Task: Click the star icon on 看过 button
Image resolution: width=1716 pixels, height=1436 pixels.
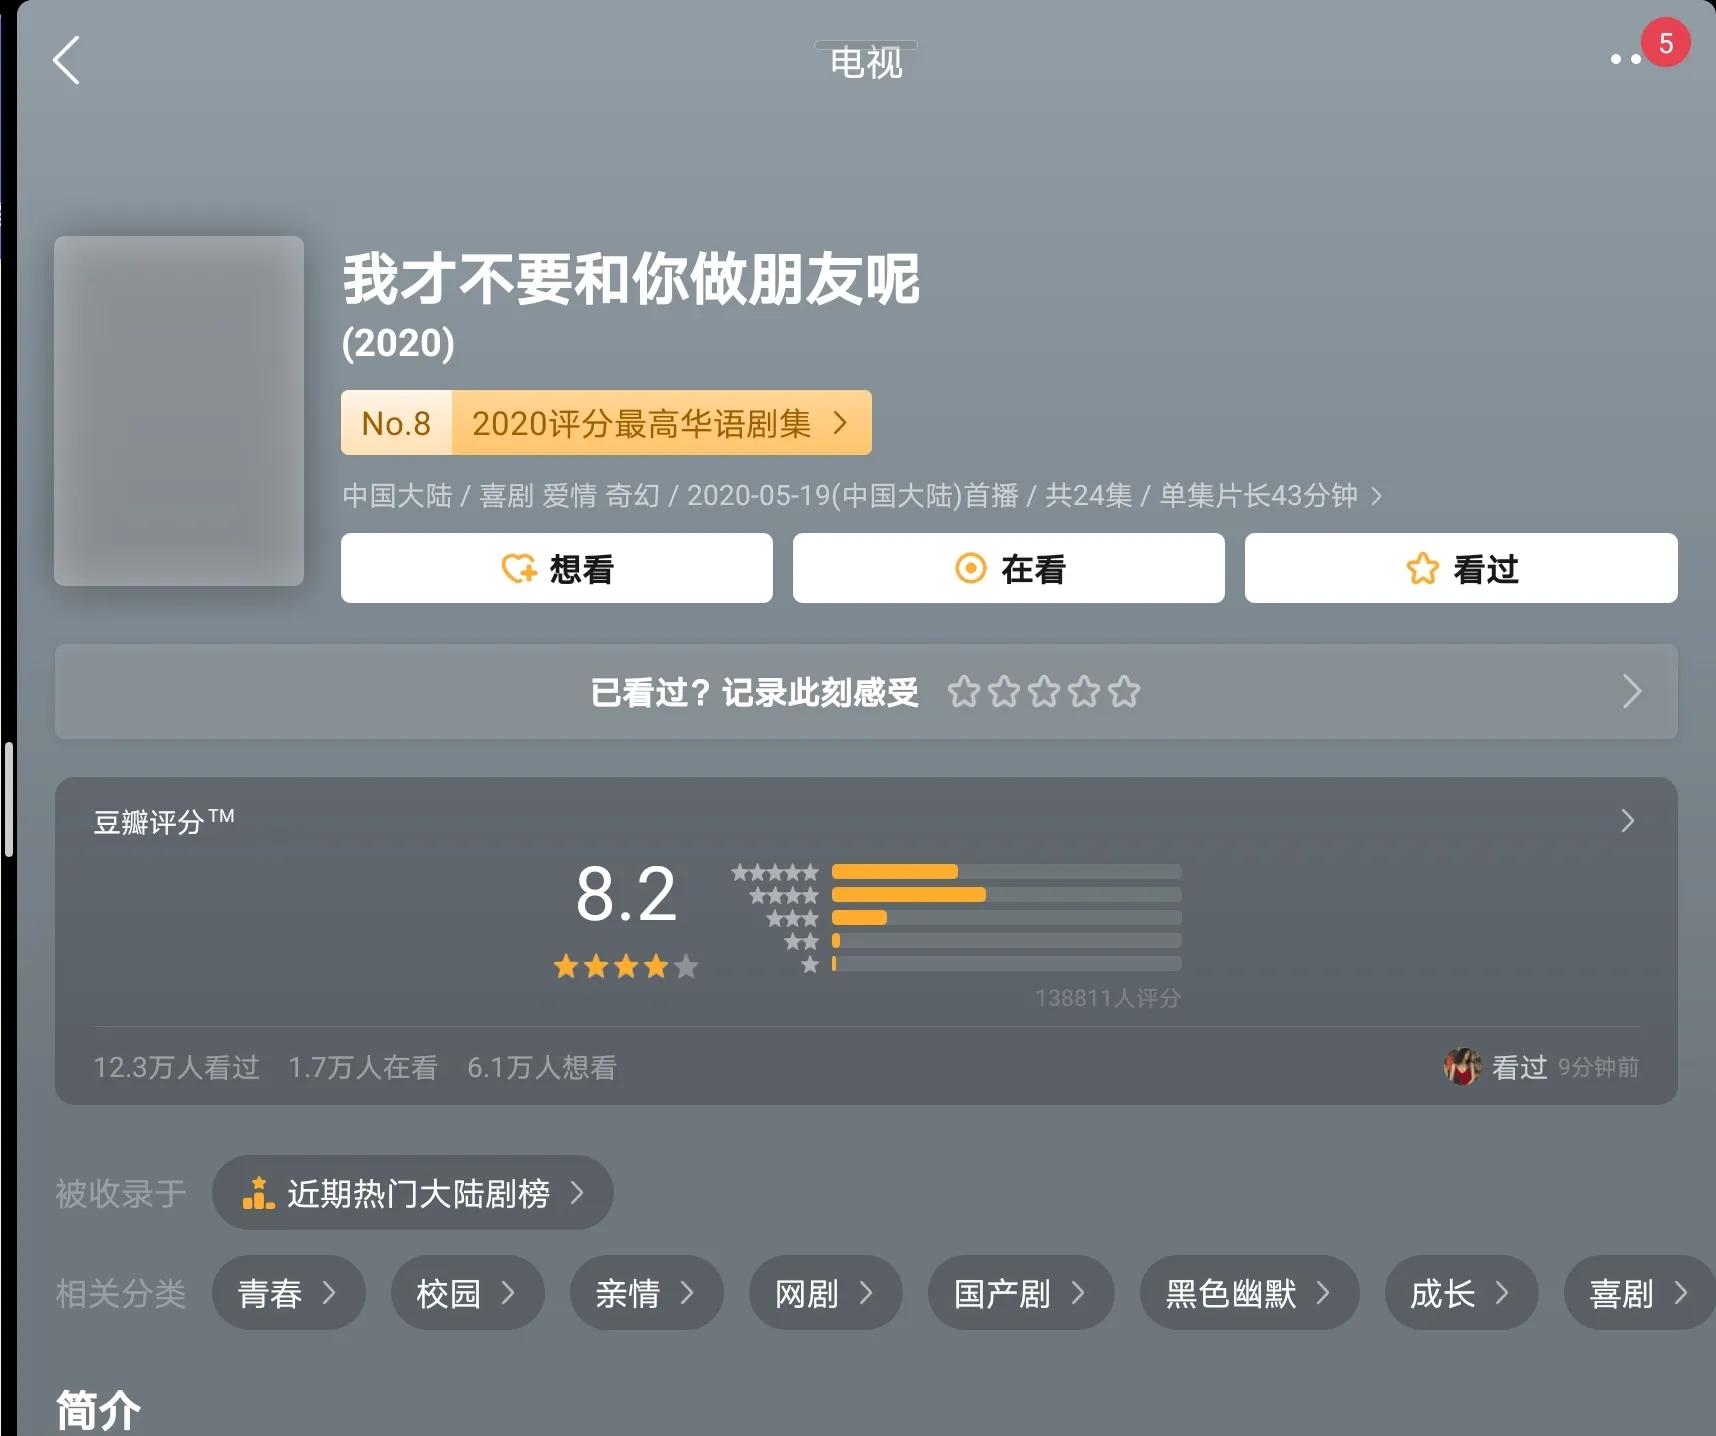Action: click(x=1421, y=568)
